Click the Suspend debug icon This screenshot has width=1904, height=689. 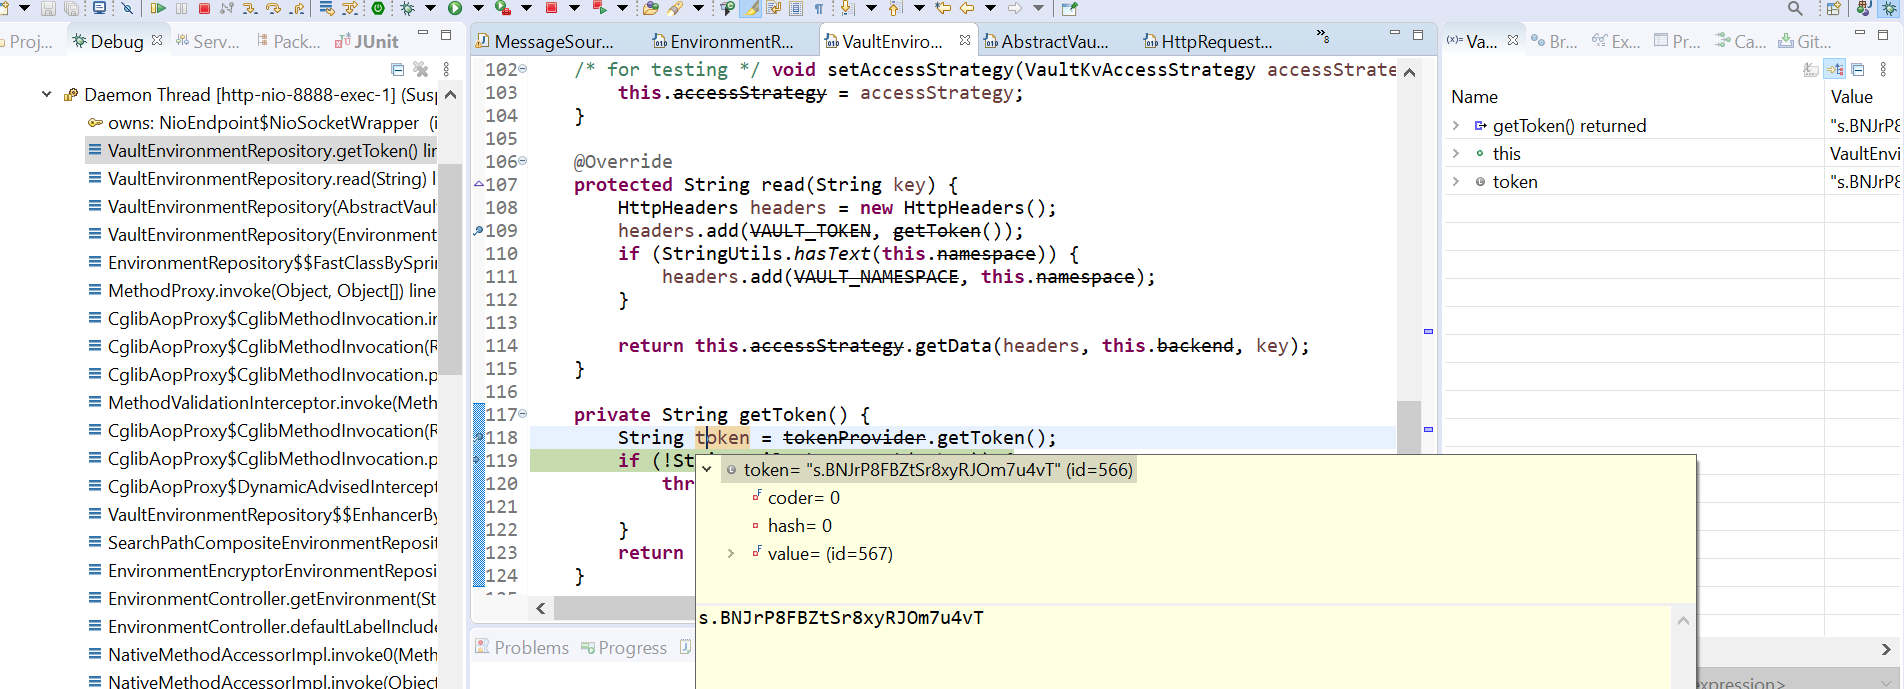coord(181,8)
